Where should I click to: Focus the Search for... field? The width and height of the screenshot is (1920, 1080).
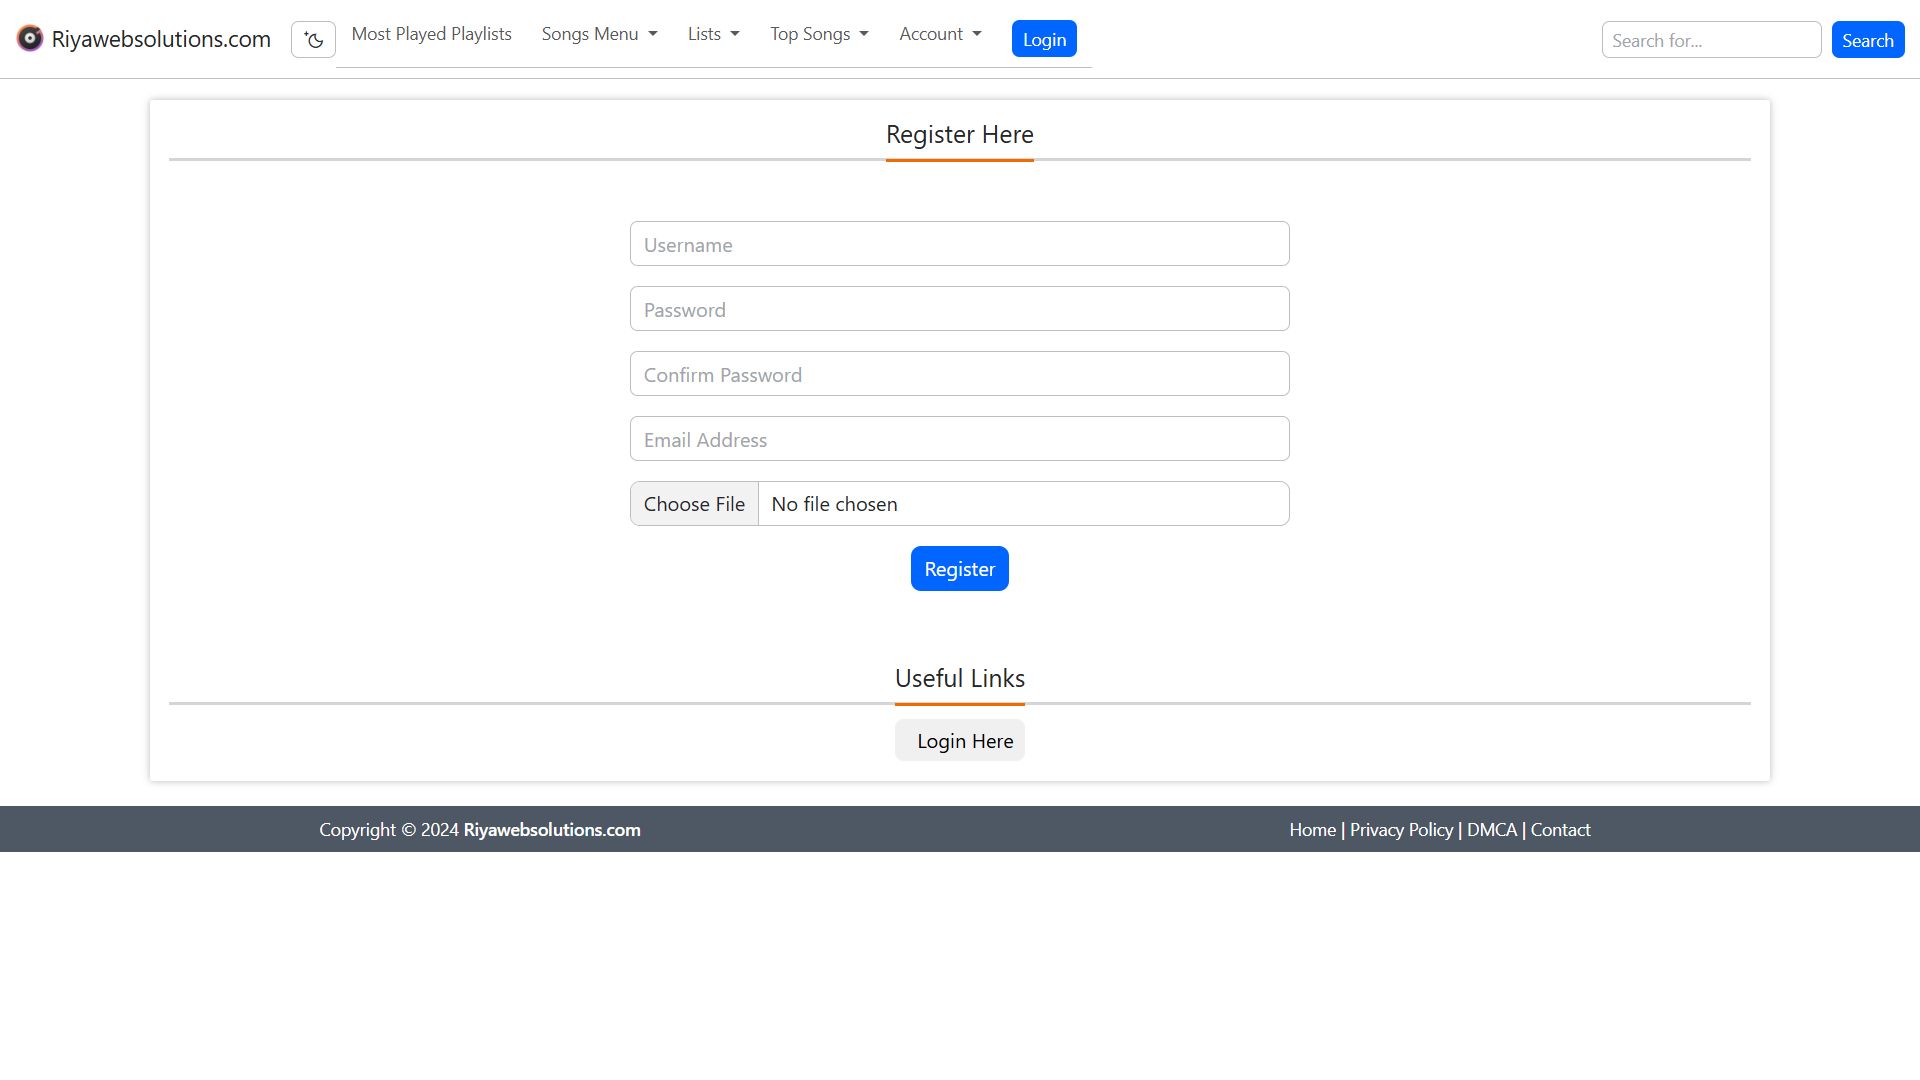tap(1710, 40)
